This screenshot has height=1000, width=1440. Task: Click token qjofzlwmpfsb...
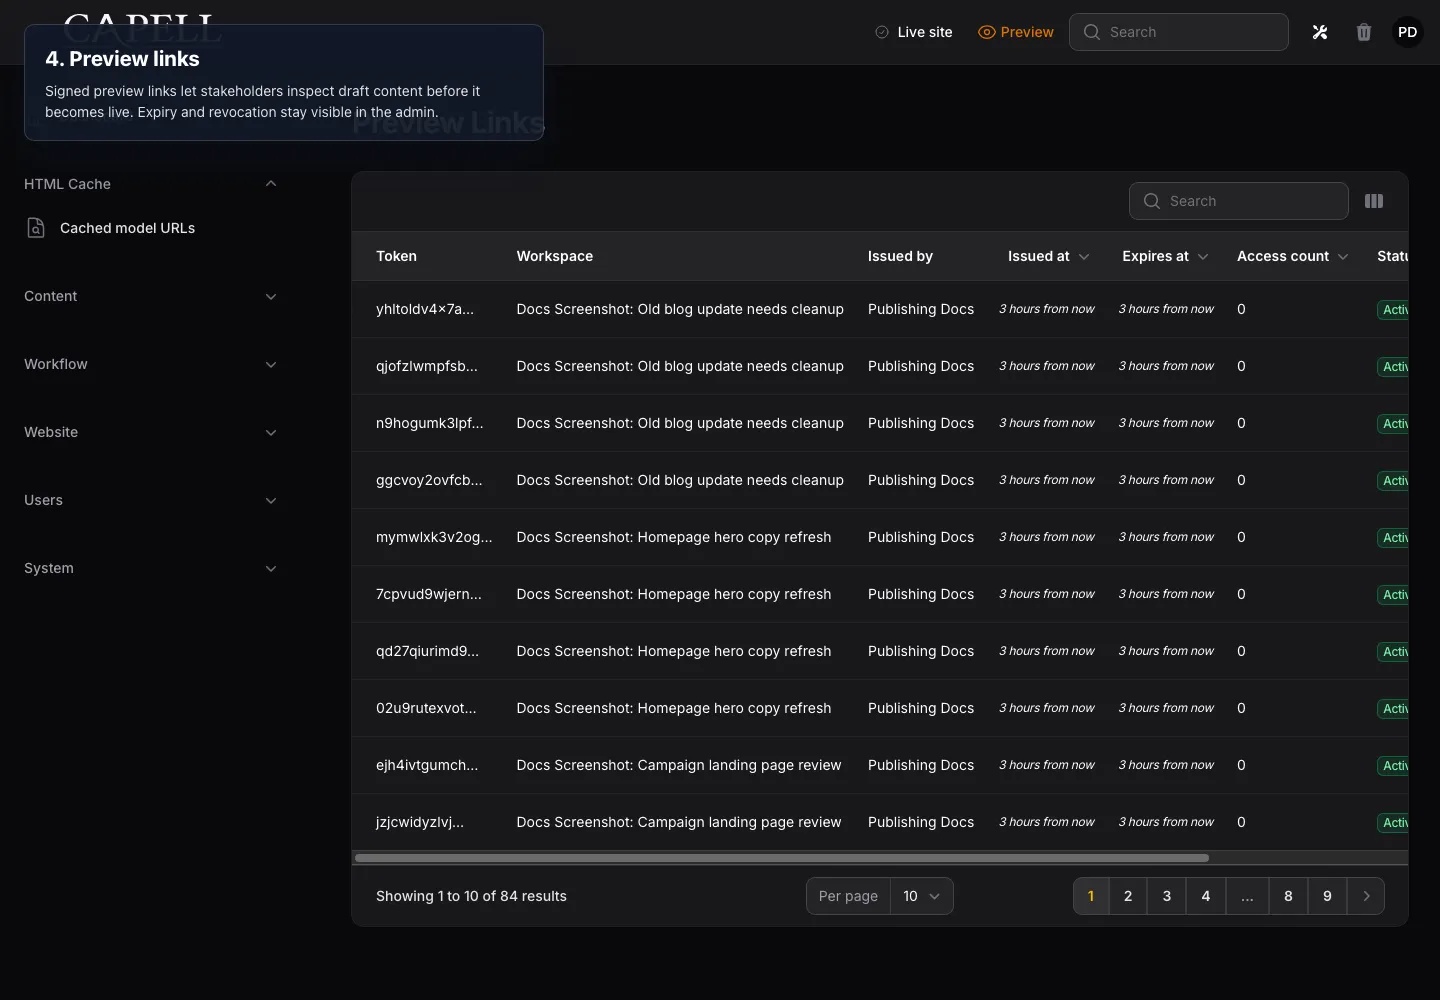pyautogui.click(x=427, y=366)
